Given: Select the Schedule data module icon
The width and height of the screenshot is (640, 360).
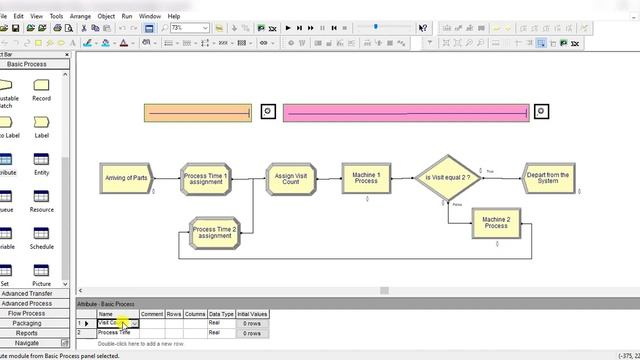Looking at the screenshot, I should pyautogui.click(x=41, y=233).
